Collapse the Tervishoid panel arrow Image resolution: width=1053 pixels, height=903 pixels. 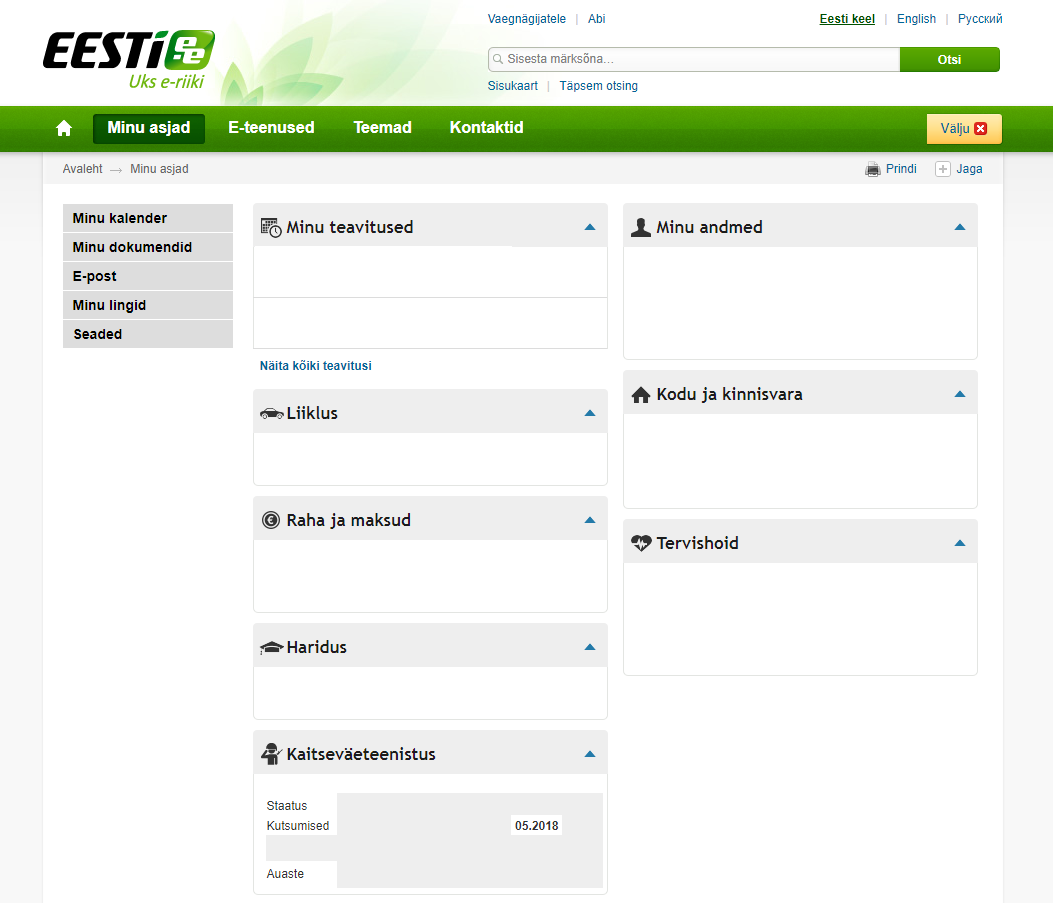click(959, 543)
